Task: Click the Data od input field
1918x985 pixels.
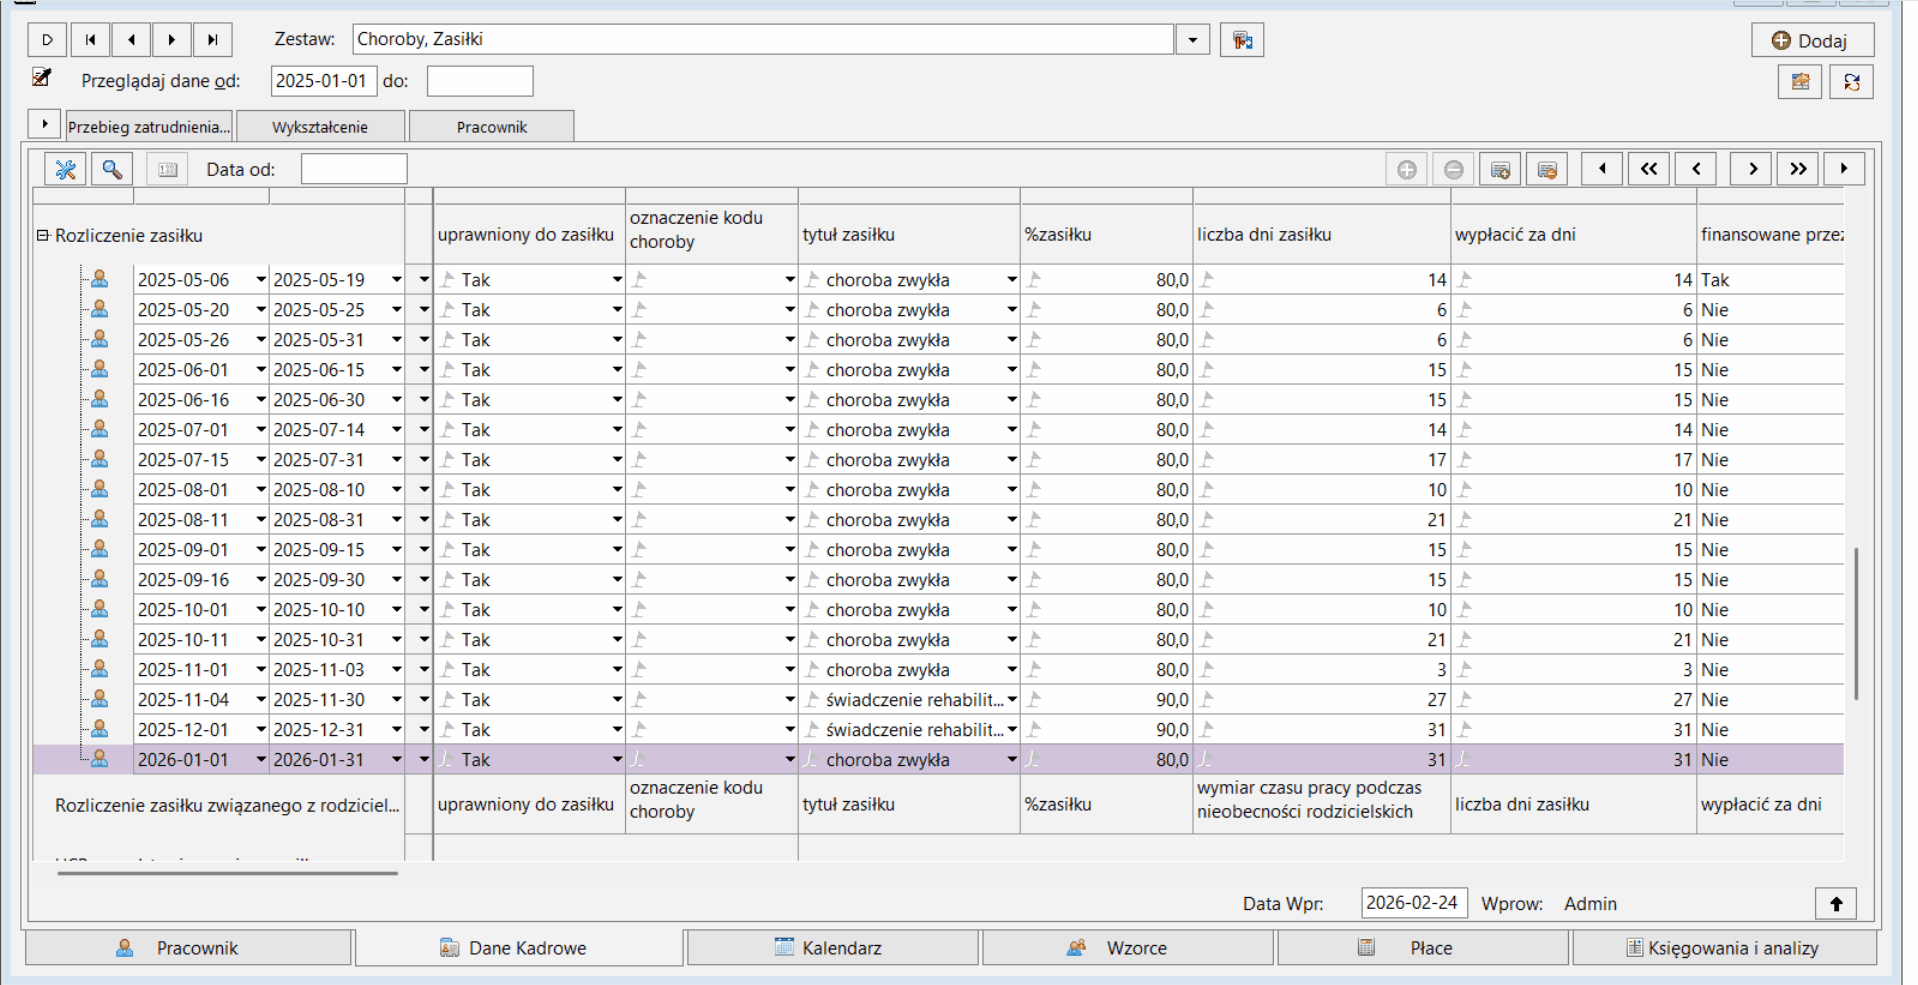Action: [354, 169]
